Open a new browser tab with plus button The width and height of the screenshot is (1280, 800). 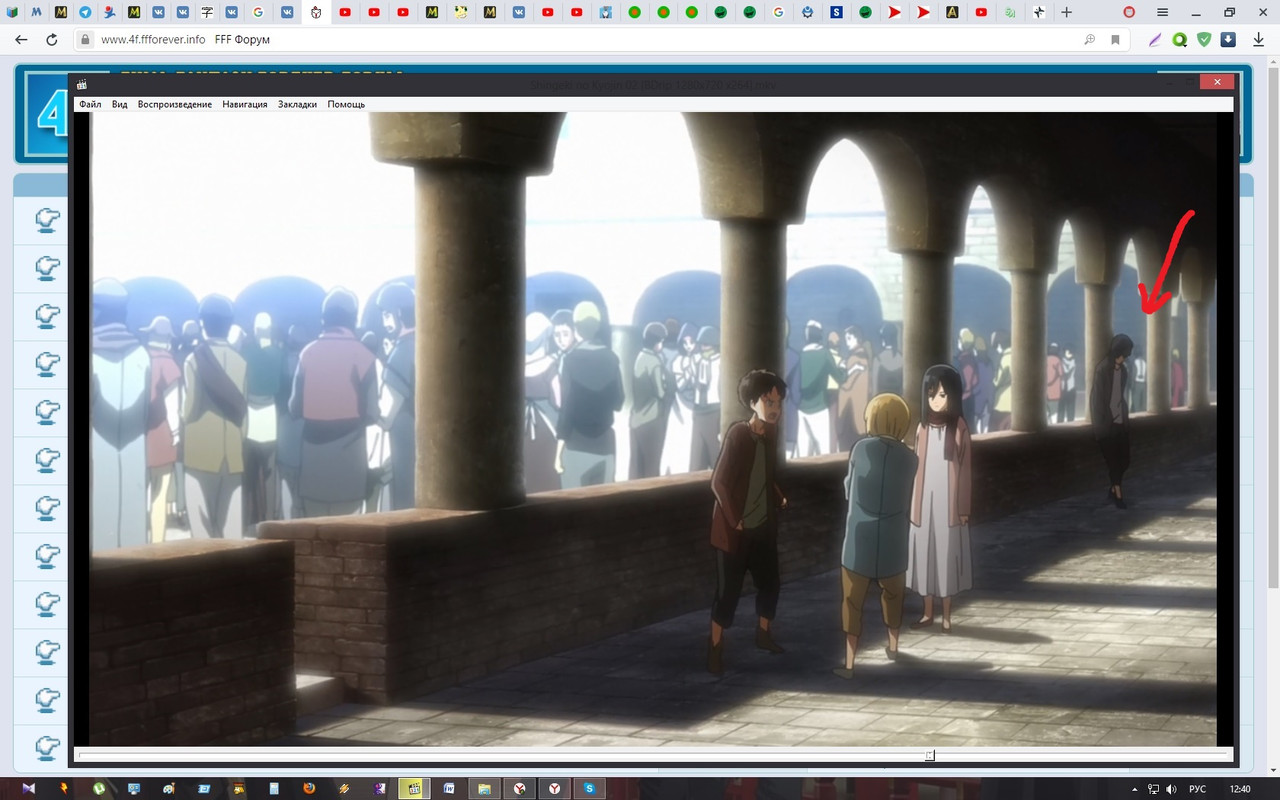coord(1066,12)
